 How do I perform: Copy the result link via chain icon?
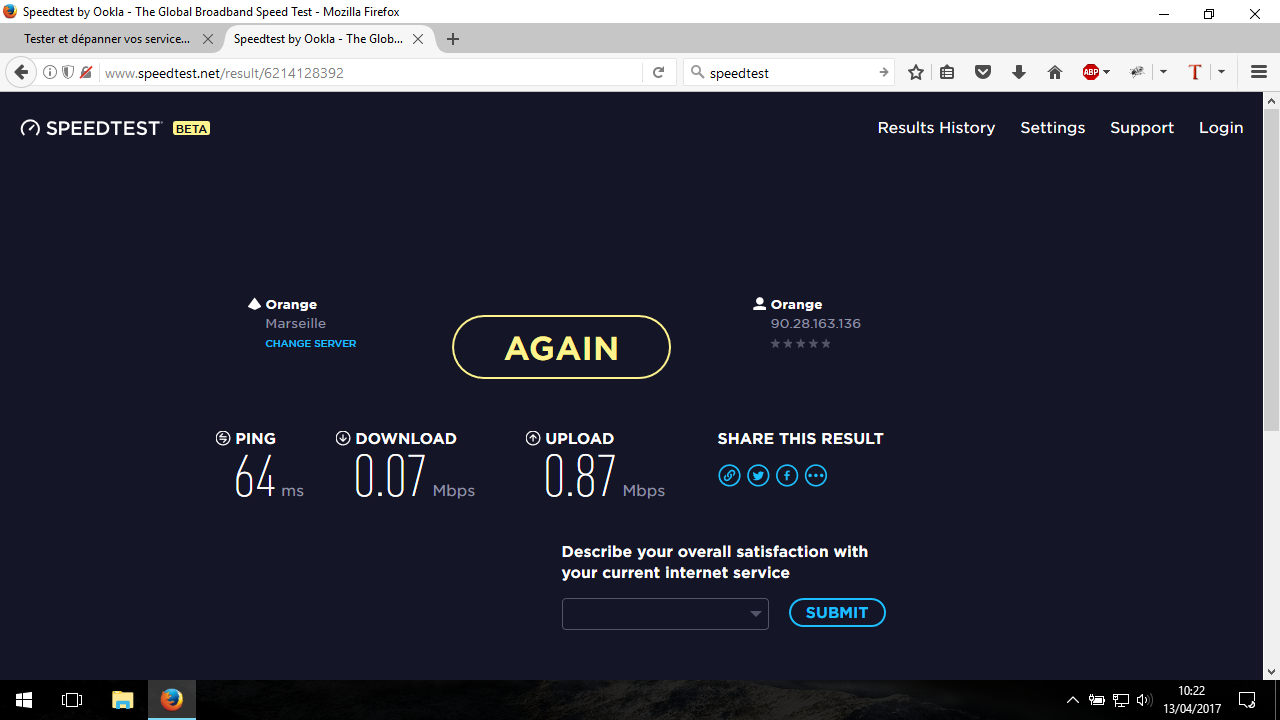[x=729, y=476]
